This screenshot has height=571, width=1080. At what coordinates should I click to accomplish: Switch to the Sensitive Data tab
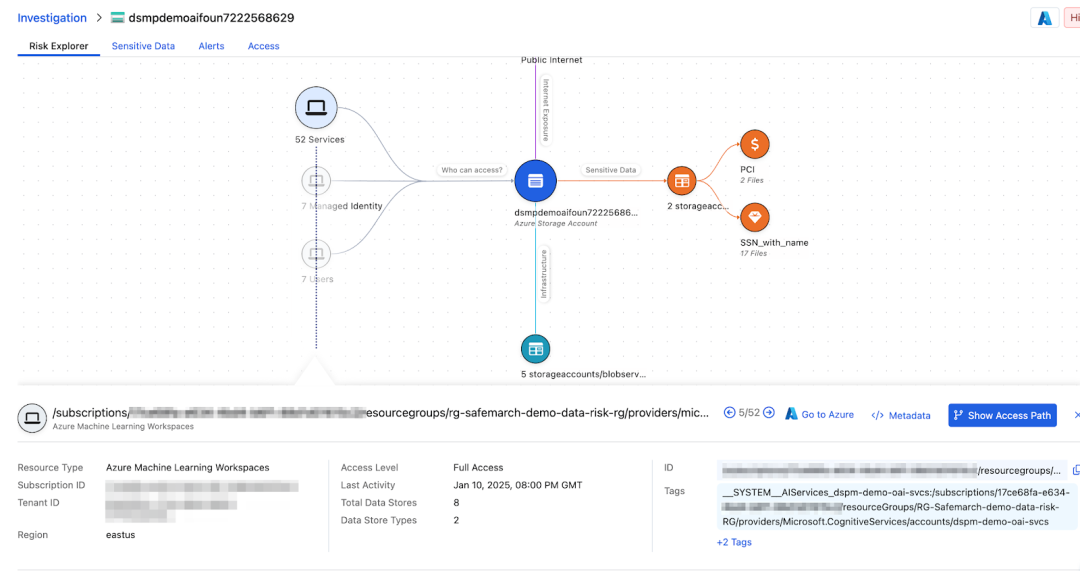[143, 46]
